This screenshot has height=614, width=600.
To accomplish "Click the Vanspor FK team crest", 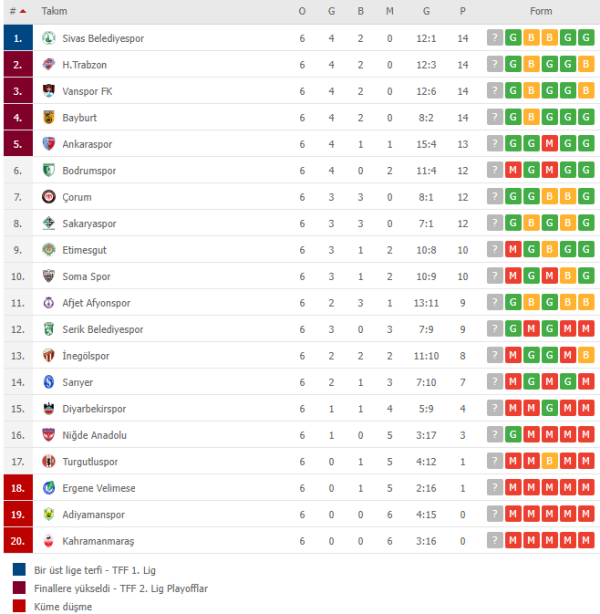I will (x=49, y=91).
